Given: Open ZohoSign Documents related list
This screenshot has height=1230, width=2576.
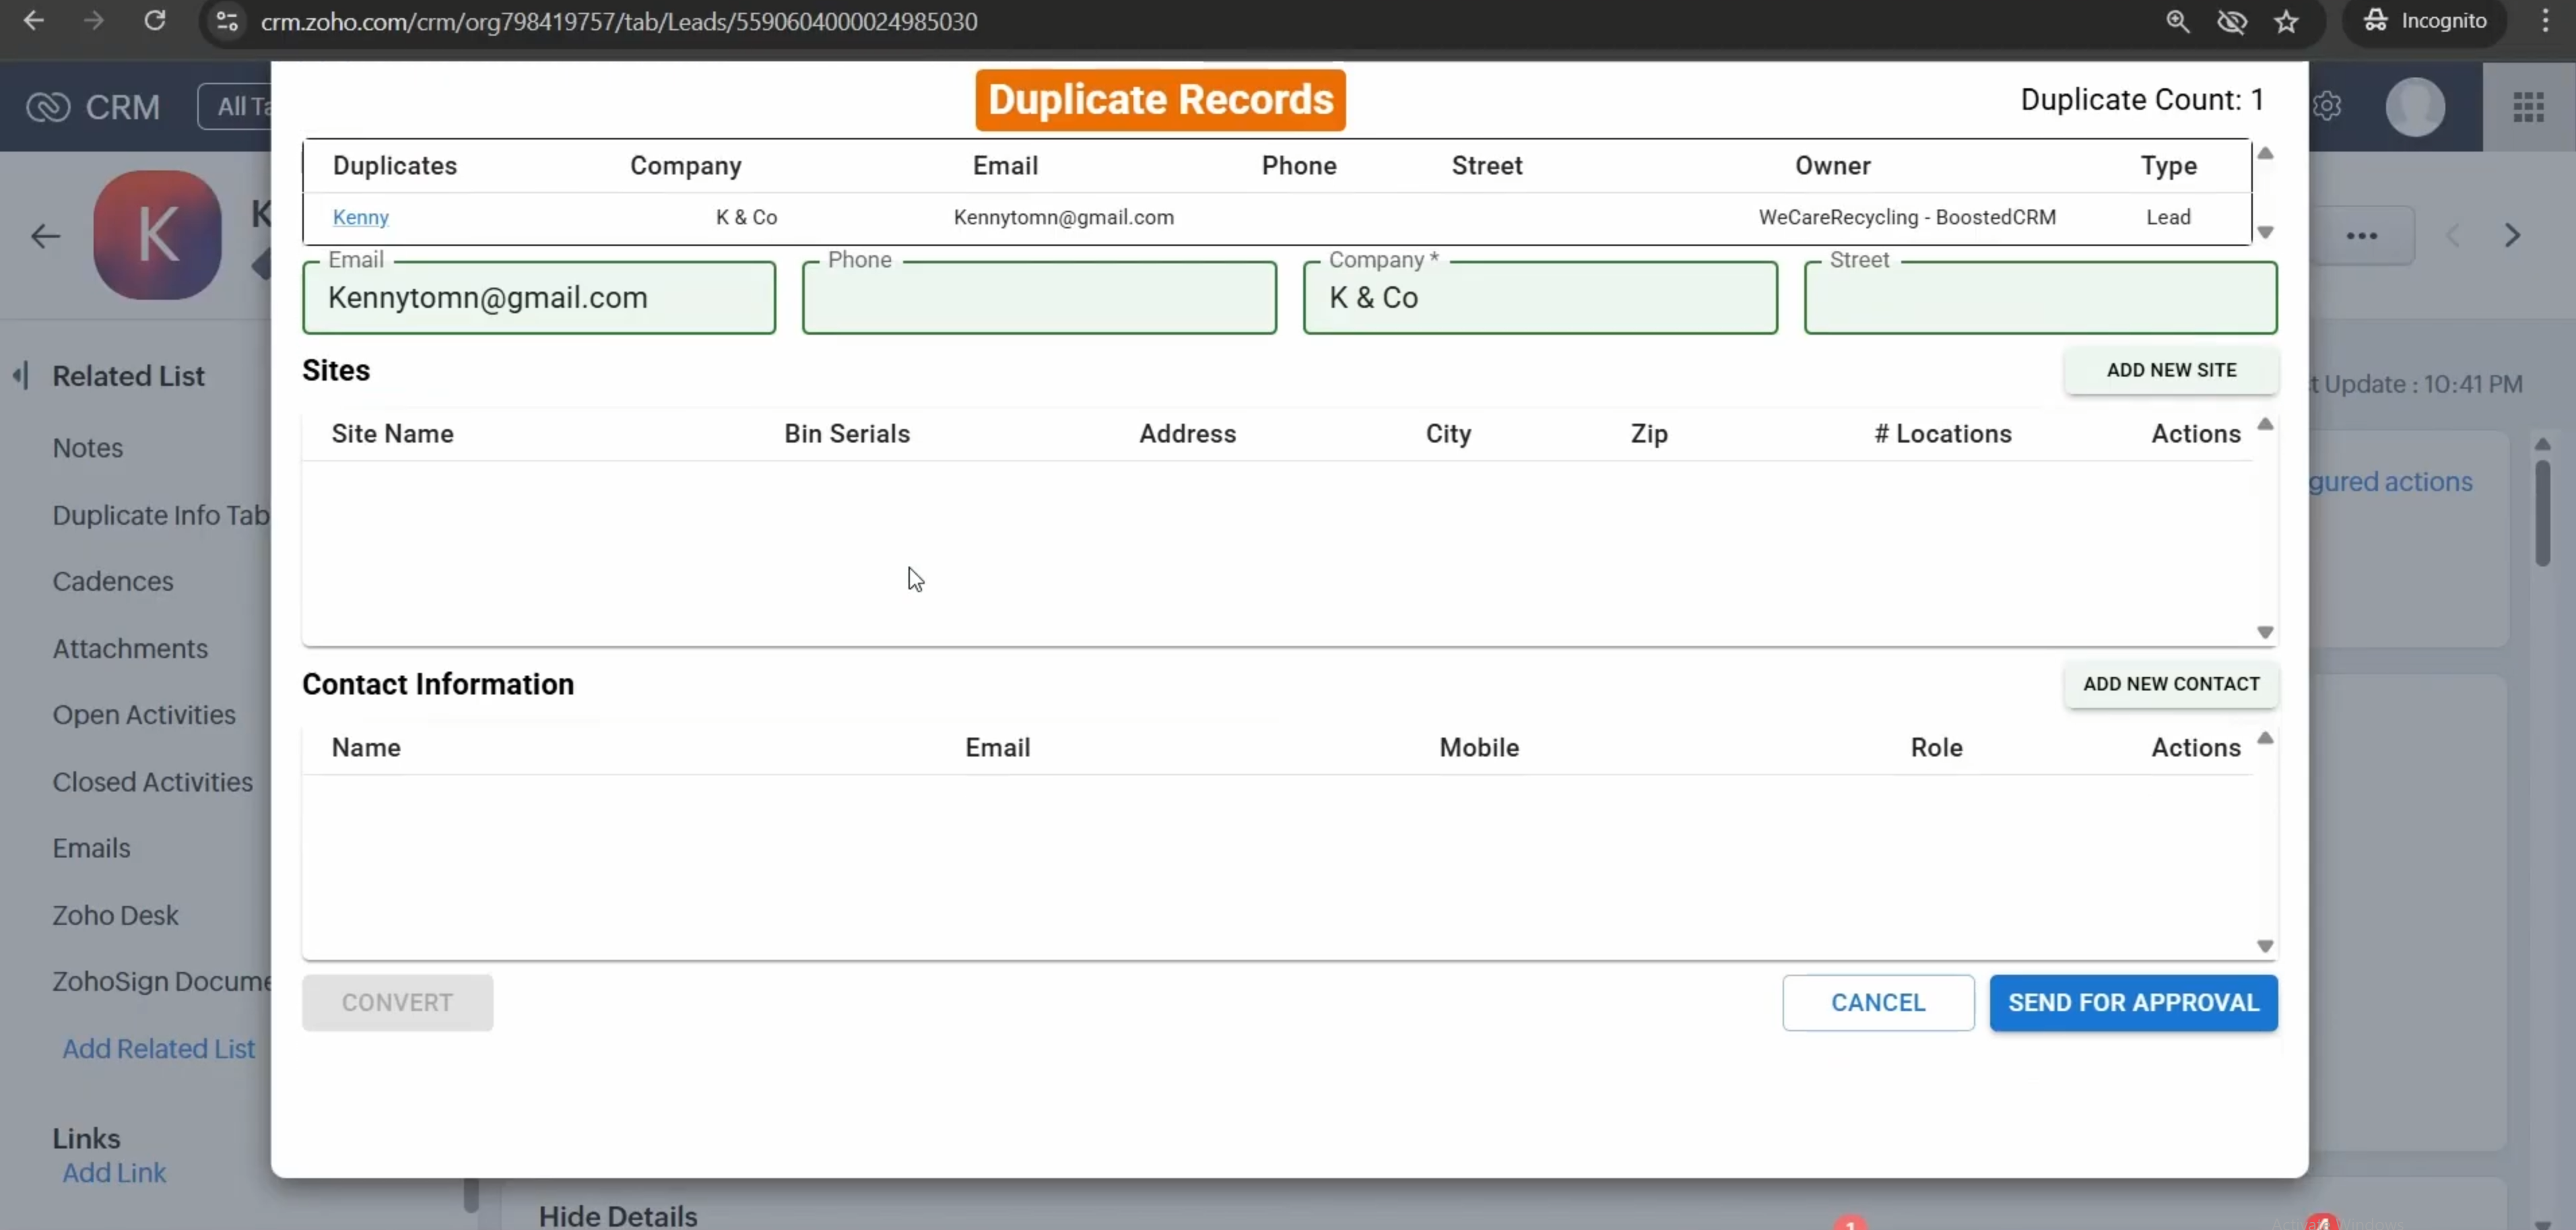Looking at the screenshot, I should coord(161,981).
